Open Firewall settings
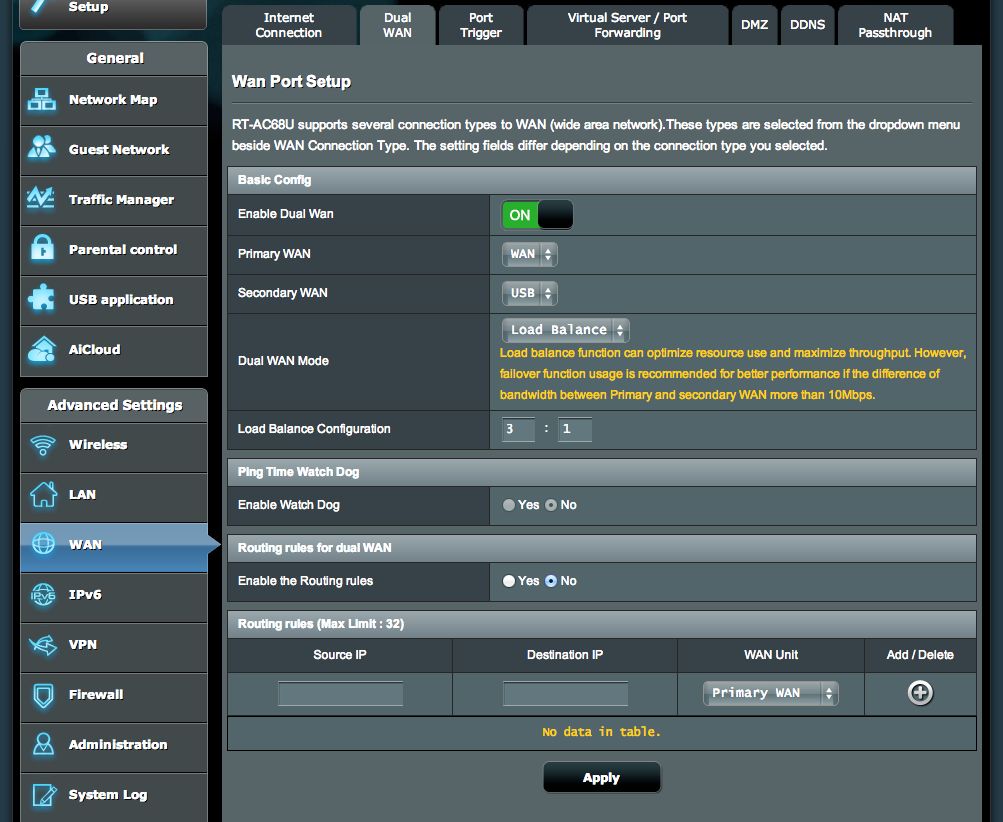This screenshot has width=1003, height=822. coord(114,697)
